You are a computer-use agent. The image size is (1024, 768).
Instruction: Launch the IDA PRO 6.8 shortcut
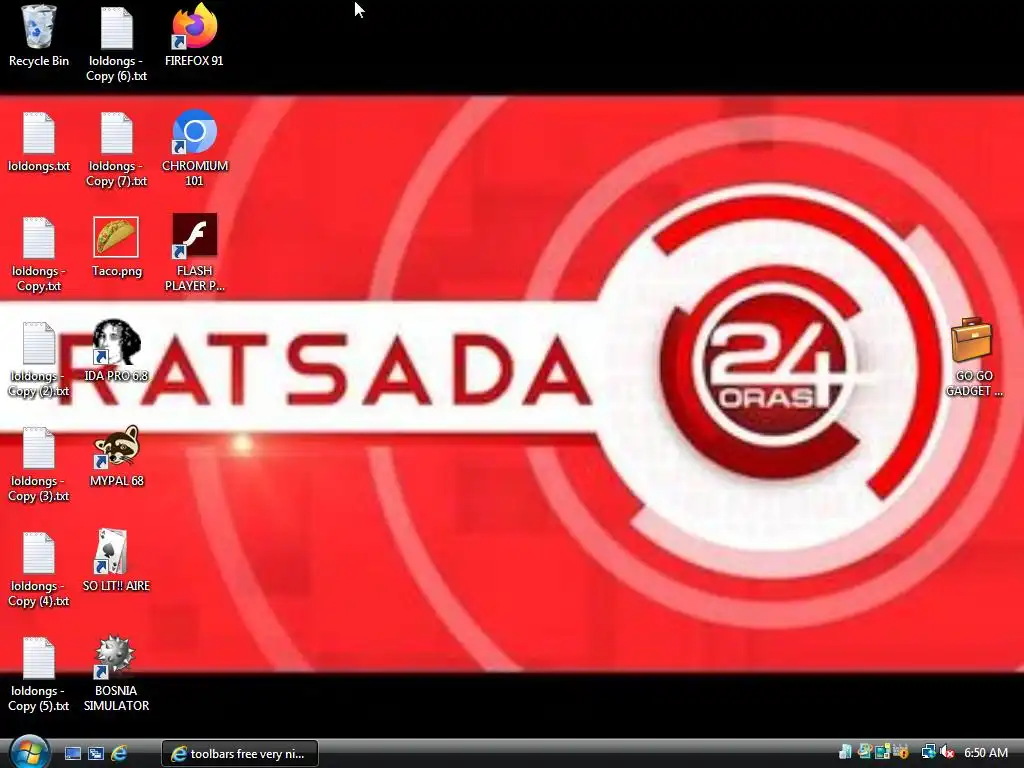click(116, 351)
